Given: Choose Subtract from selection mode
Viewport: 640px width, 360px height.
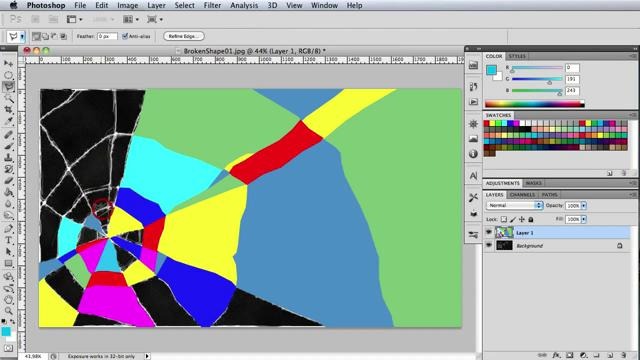Looking at the screenshot, I should click(54, 36).
